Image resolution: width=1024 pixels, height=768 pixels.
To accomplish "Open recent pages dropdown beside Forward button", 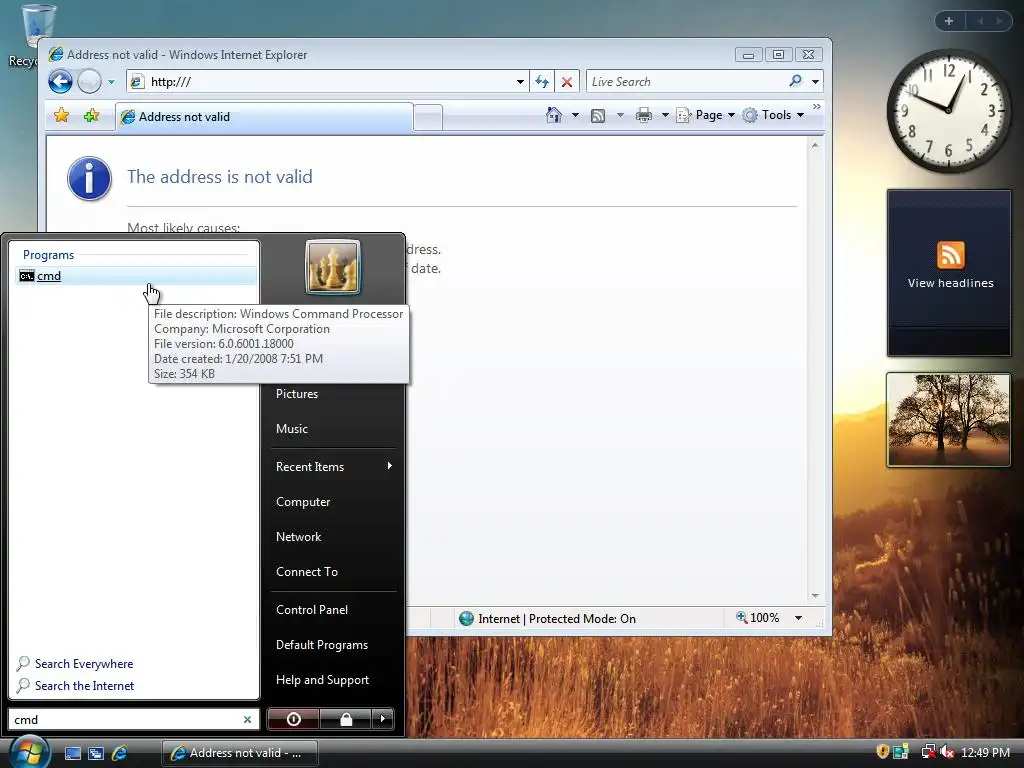I will [x=111, y=82].
